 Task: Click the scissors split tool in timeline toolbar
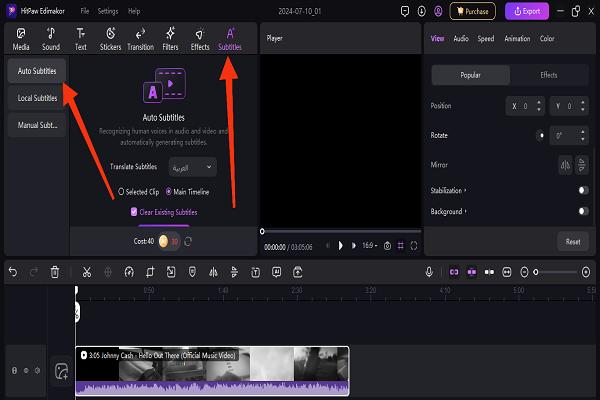pos(86,271)
